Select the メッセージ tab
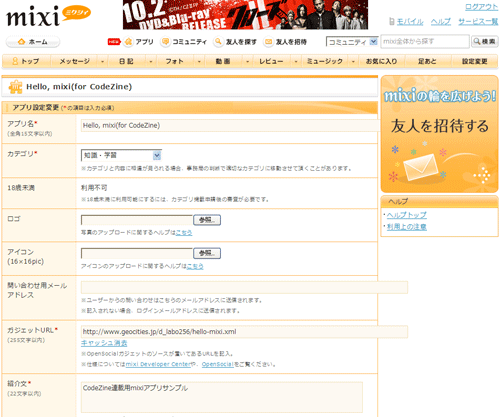The width and height of the screenshot is (500, 417). (x=75, y=61)
